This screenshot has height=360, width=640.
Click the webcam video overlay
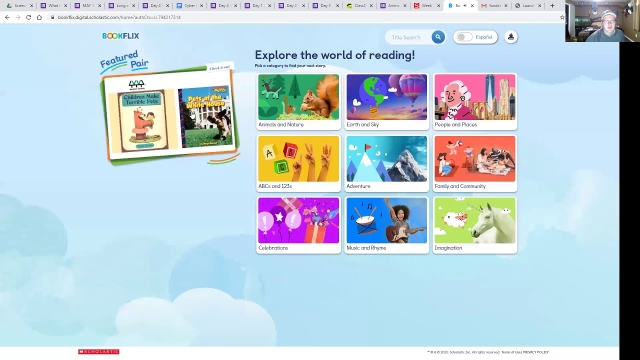pyautogui.click(x=602, y=21)
